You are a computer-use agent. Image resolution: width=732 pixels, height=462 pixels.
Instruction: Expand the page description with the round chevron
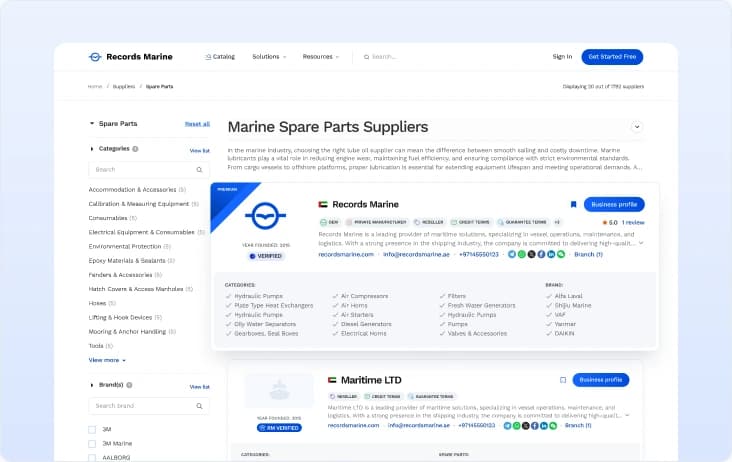pyautogui.click(x=637, y=127)
